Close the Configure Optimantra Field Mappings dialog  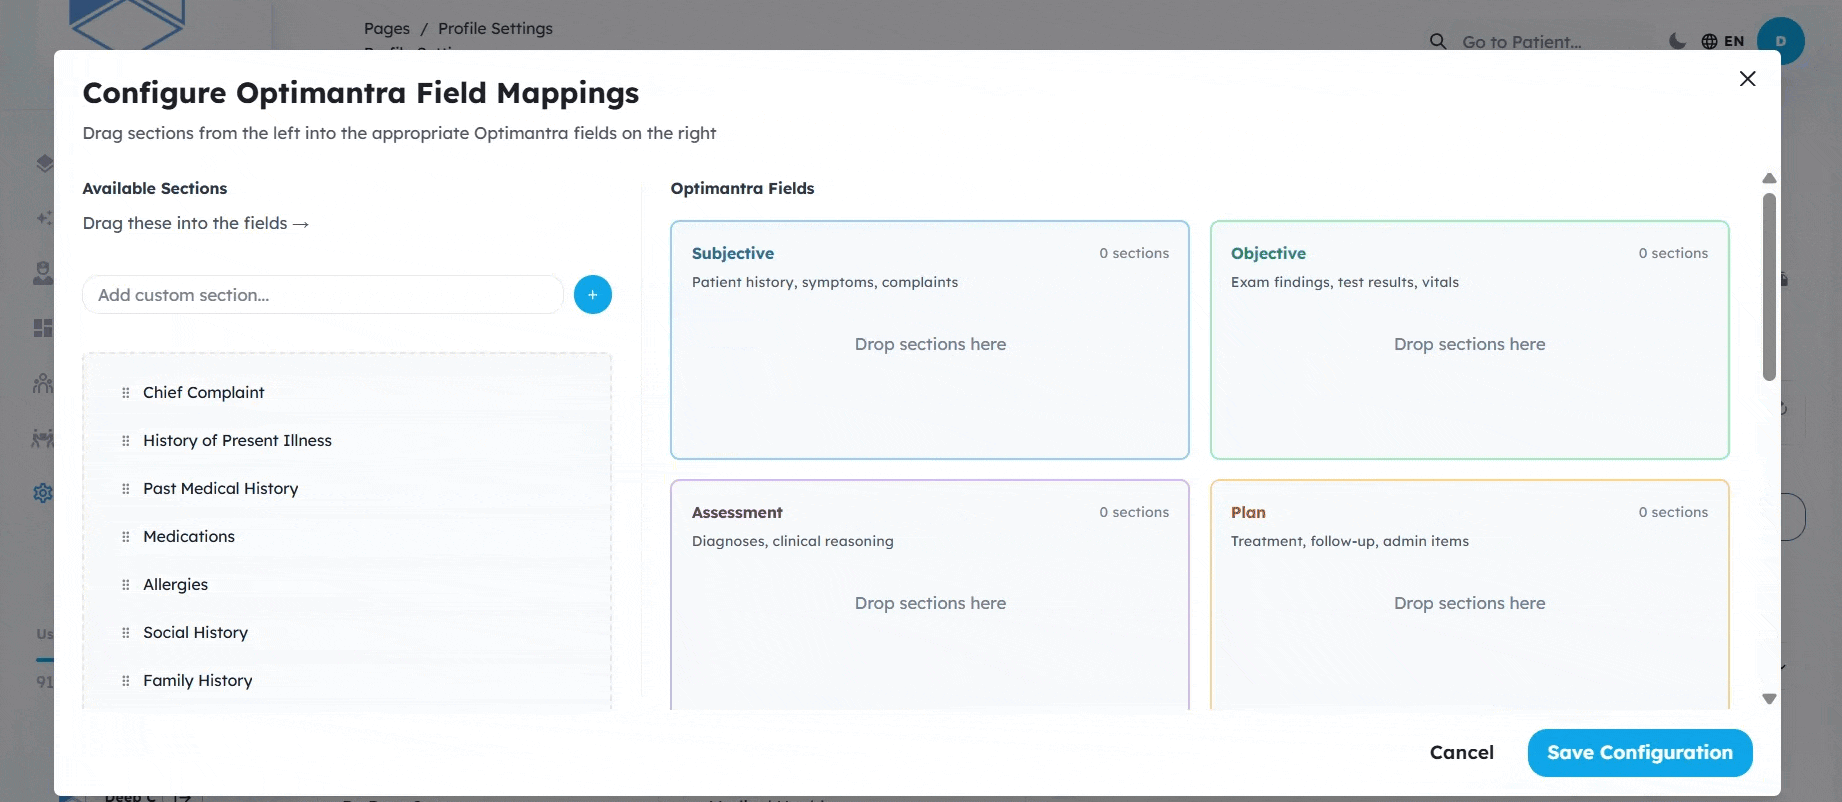coord(1747,79)
